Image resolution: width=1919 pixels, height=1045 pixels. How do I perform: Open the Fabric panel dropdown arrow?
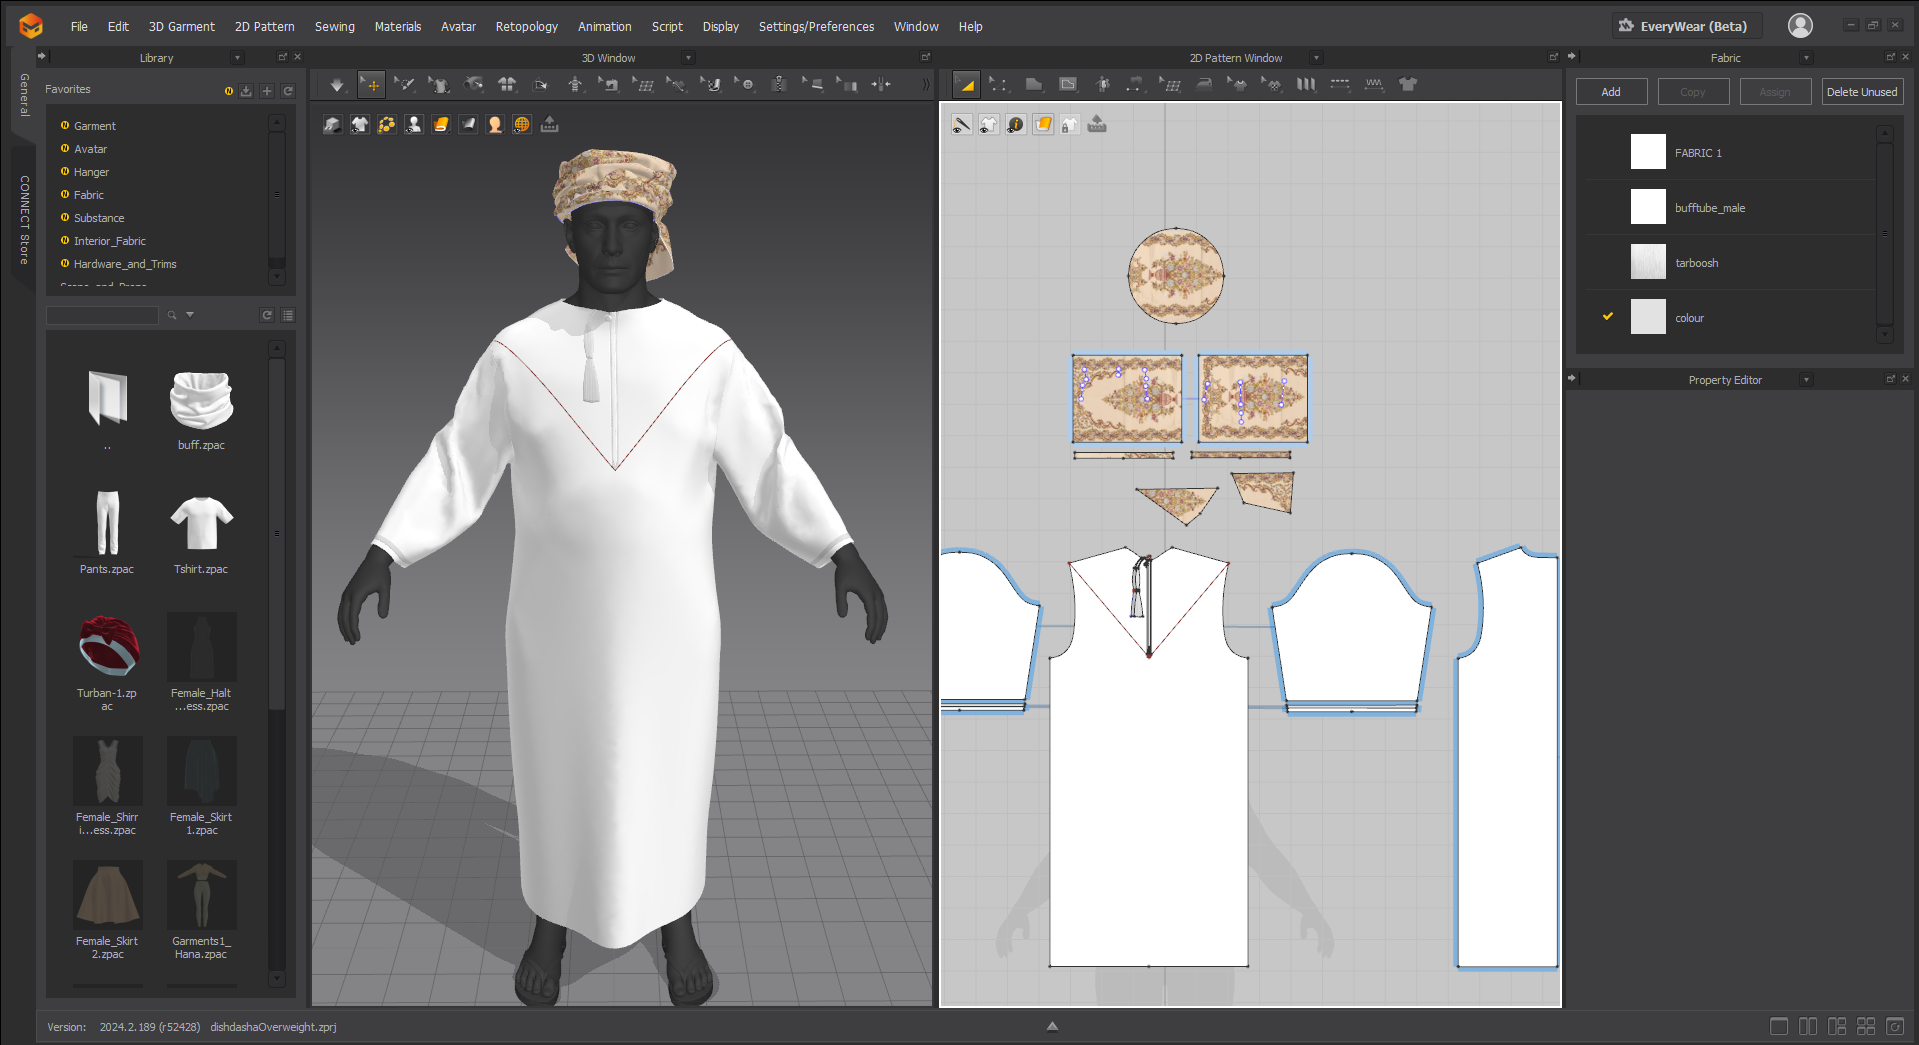click(x=1806, y=58)
